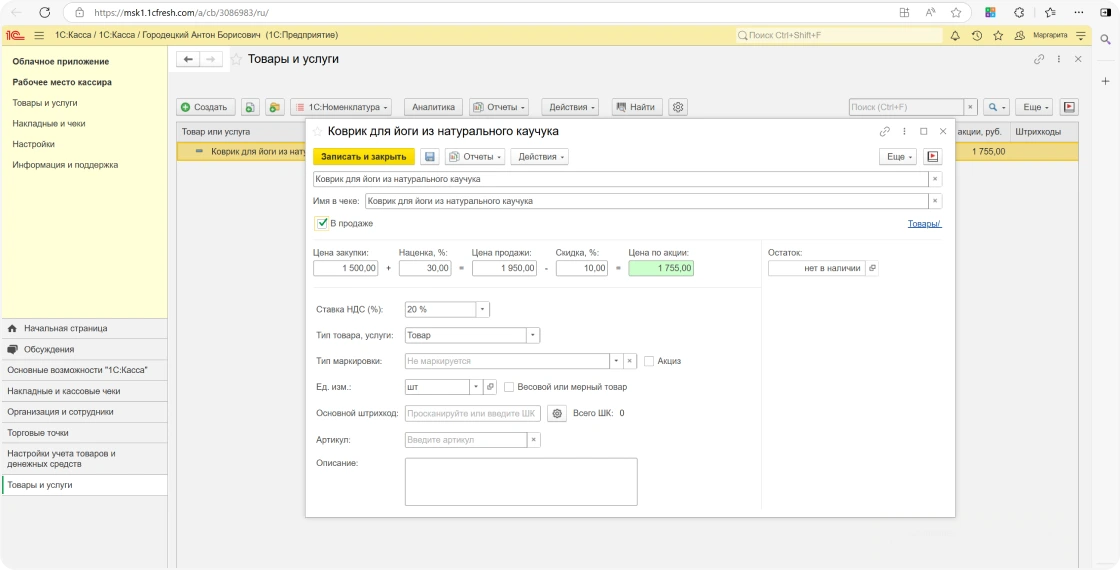Open the Отчеты dropdown in item dialog
Viewport: 1120px width, 570px height.
[x=475, y=156]
